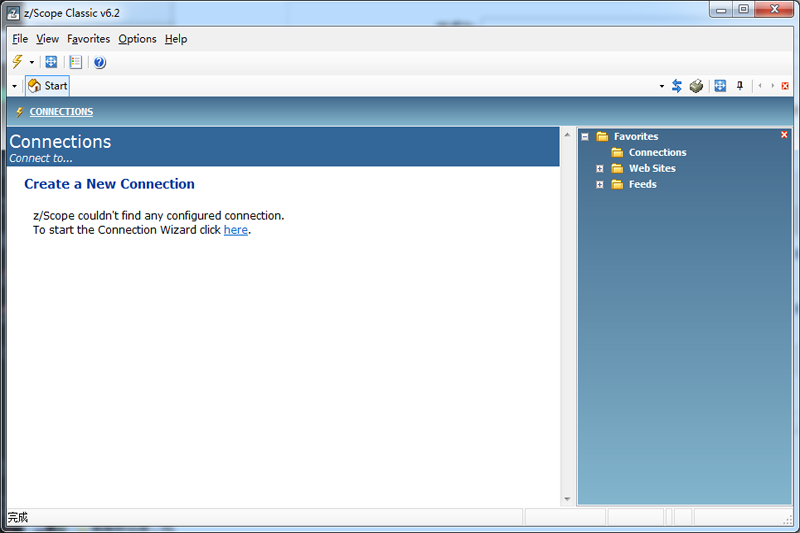Click the status bar text 完成
This screenshot has width=800, height=533.
[18, 518]
